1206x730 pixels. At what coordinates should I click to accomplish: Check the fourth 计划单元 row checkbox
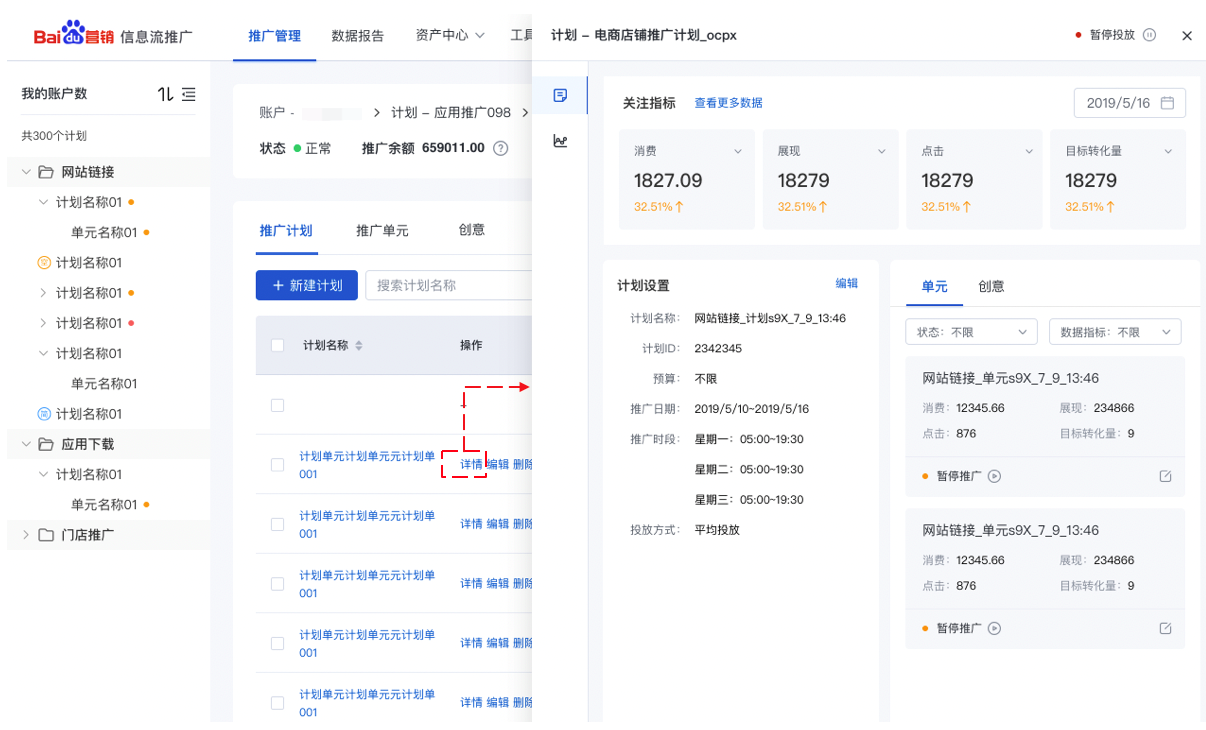coord(277,644)
